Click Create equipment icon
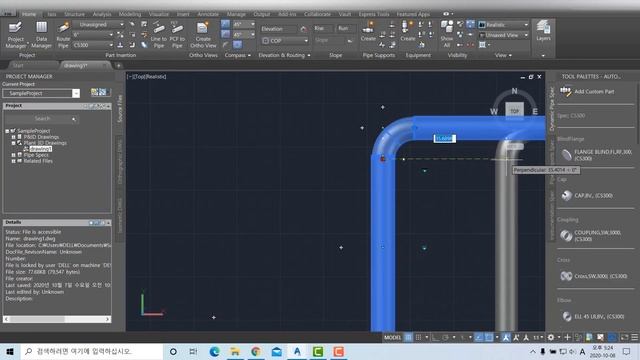640x360 pixels. [407, 31]
